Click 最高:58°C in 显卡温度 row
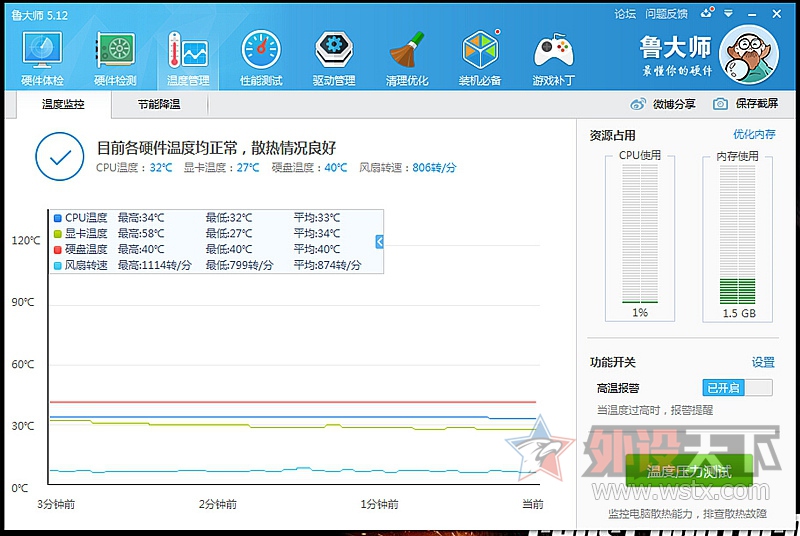 click(141, 234)
